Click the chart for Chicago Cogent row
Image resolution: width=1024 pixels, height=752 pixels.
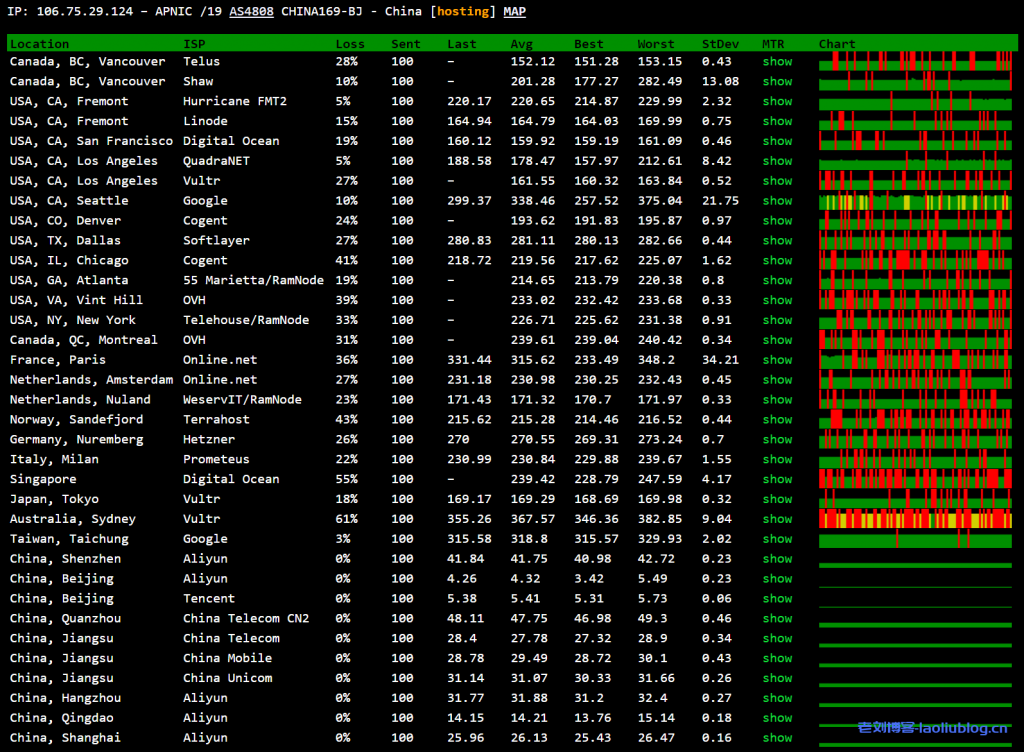pos(915,260)
